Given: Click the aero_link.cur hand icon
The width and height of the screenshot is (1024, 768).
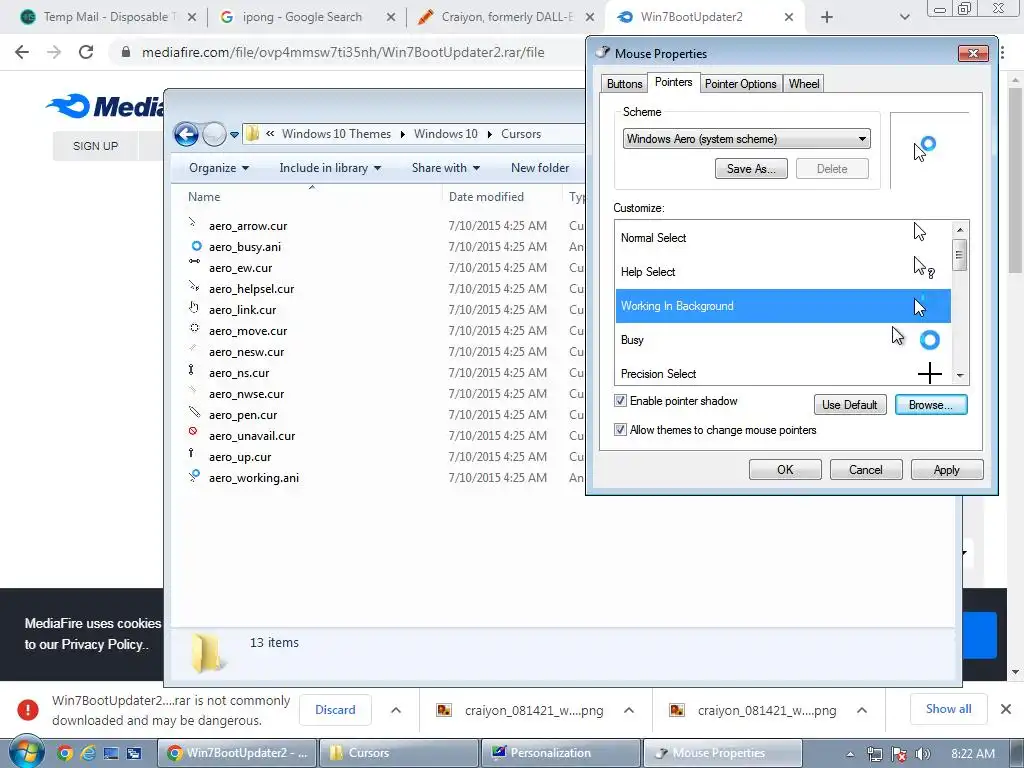Looking at the screenshot, I should (x=194, y=308).
